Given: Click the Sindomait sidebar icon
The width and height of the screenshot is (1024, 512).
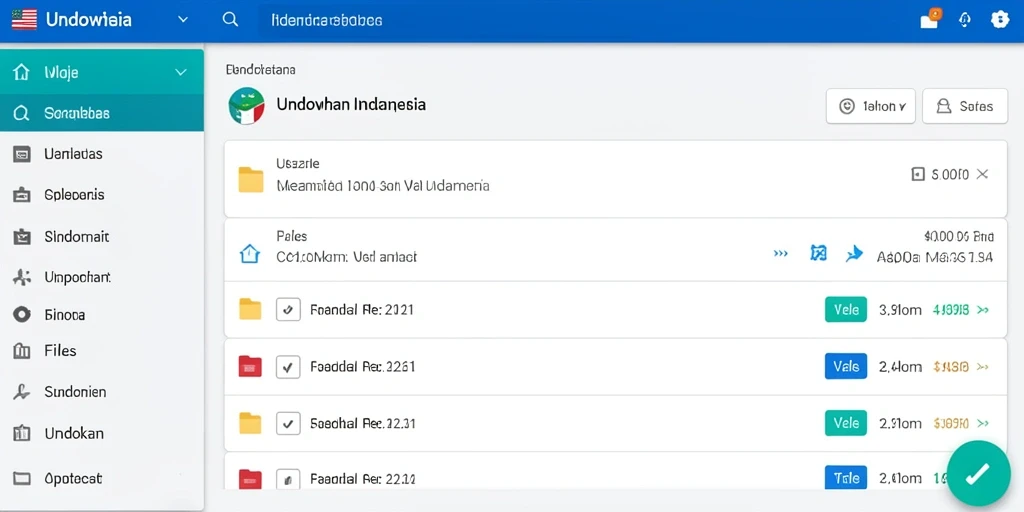Looking at the screenshot, I should pyautogui.click(x=22, y=236).
